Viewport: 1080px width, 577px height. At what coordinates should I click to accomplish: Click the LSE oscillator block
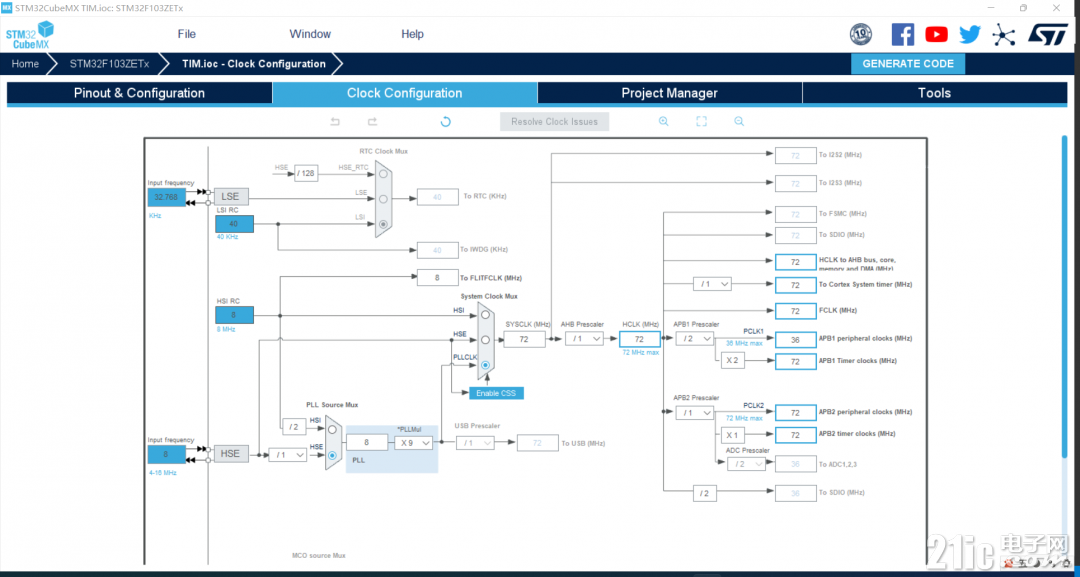[230, 196]
